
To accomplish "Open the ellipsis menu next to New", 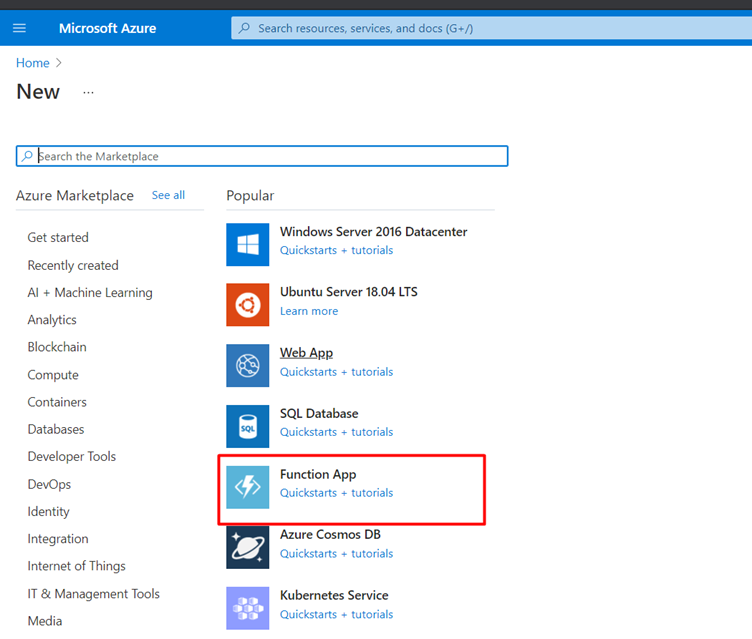I will (x=88, y=92).
